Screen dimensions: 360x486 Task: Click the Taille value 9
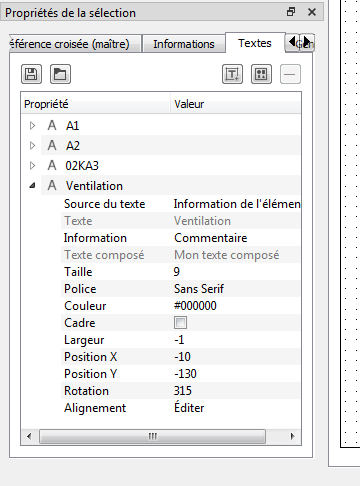click(x=177, y=272)
